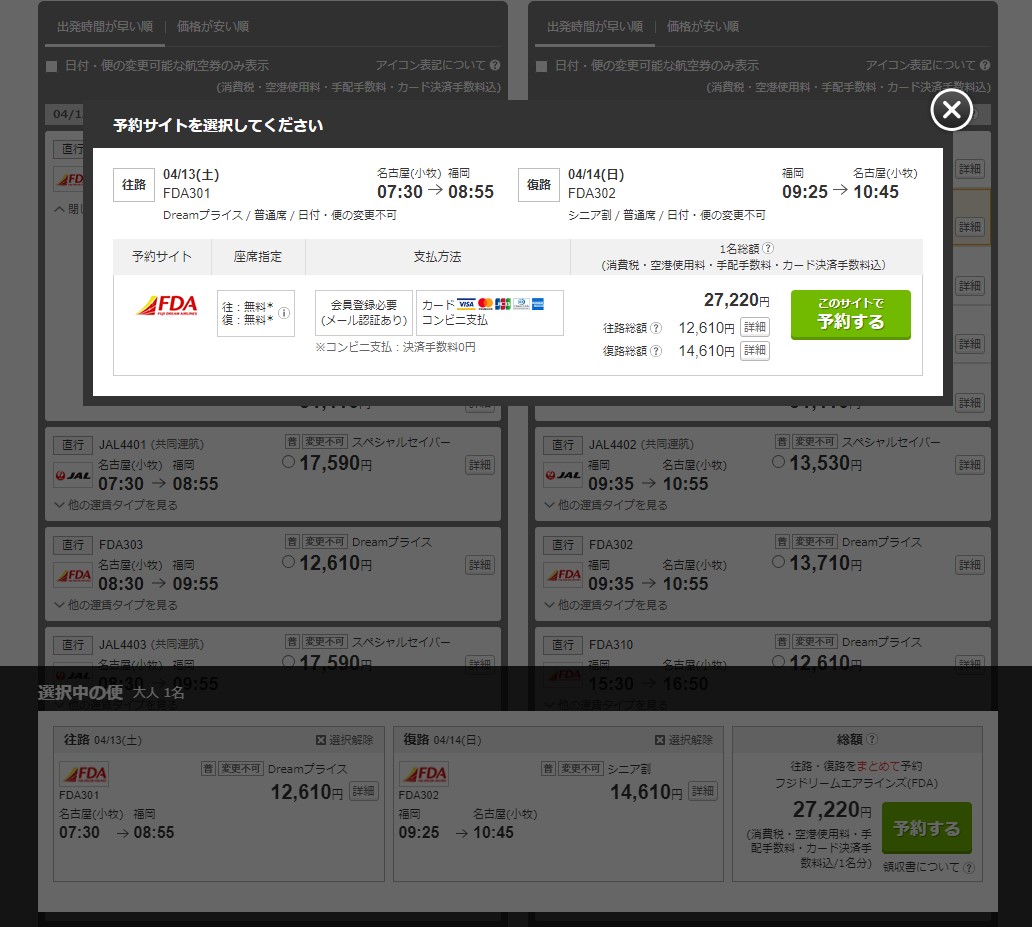Close the booking site selection dialog

[x=951, y=110]
